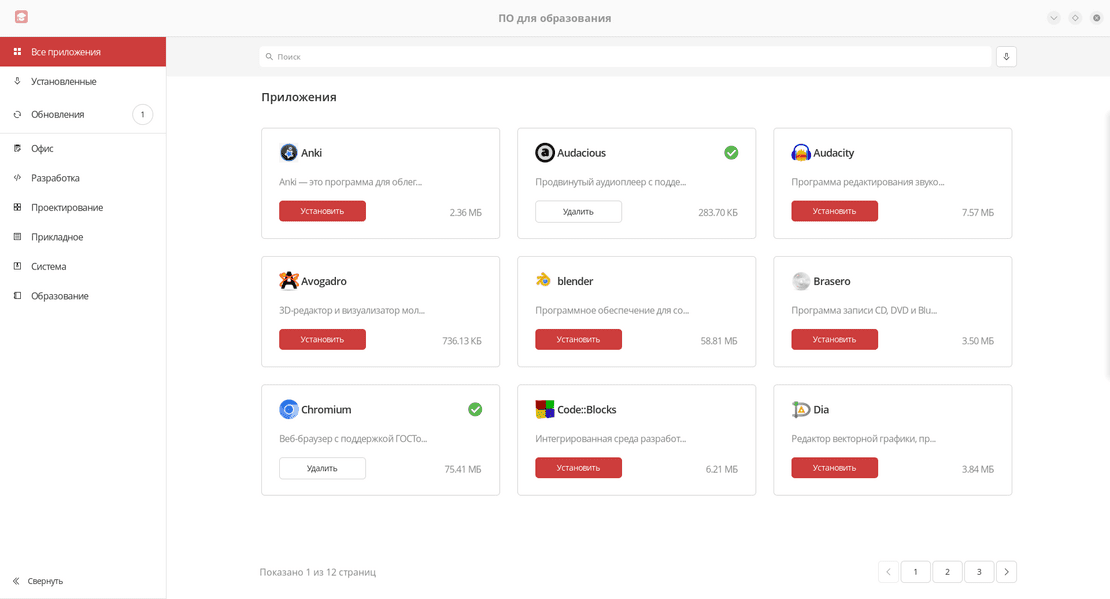Click the download icon beside search field
This screenshot has height=599, width=1110.
click(1006, 57)
